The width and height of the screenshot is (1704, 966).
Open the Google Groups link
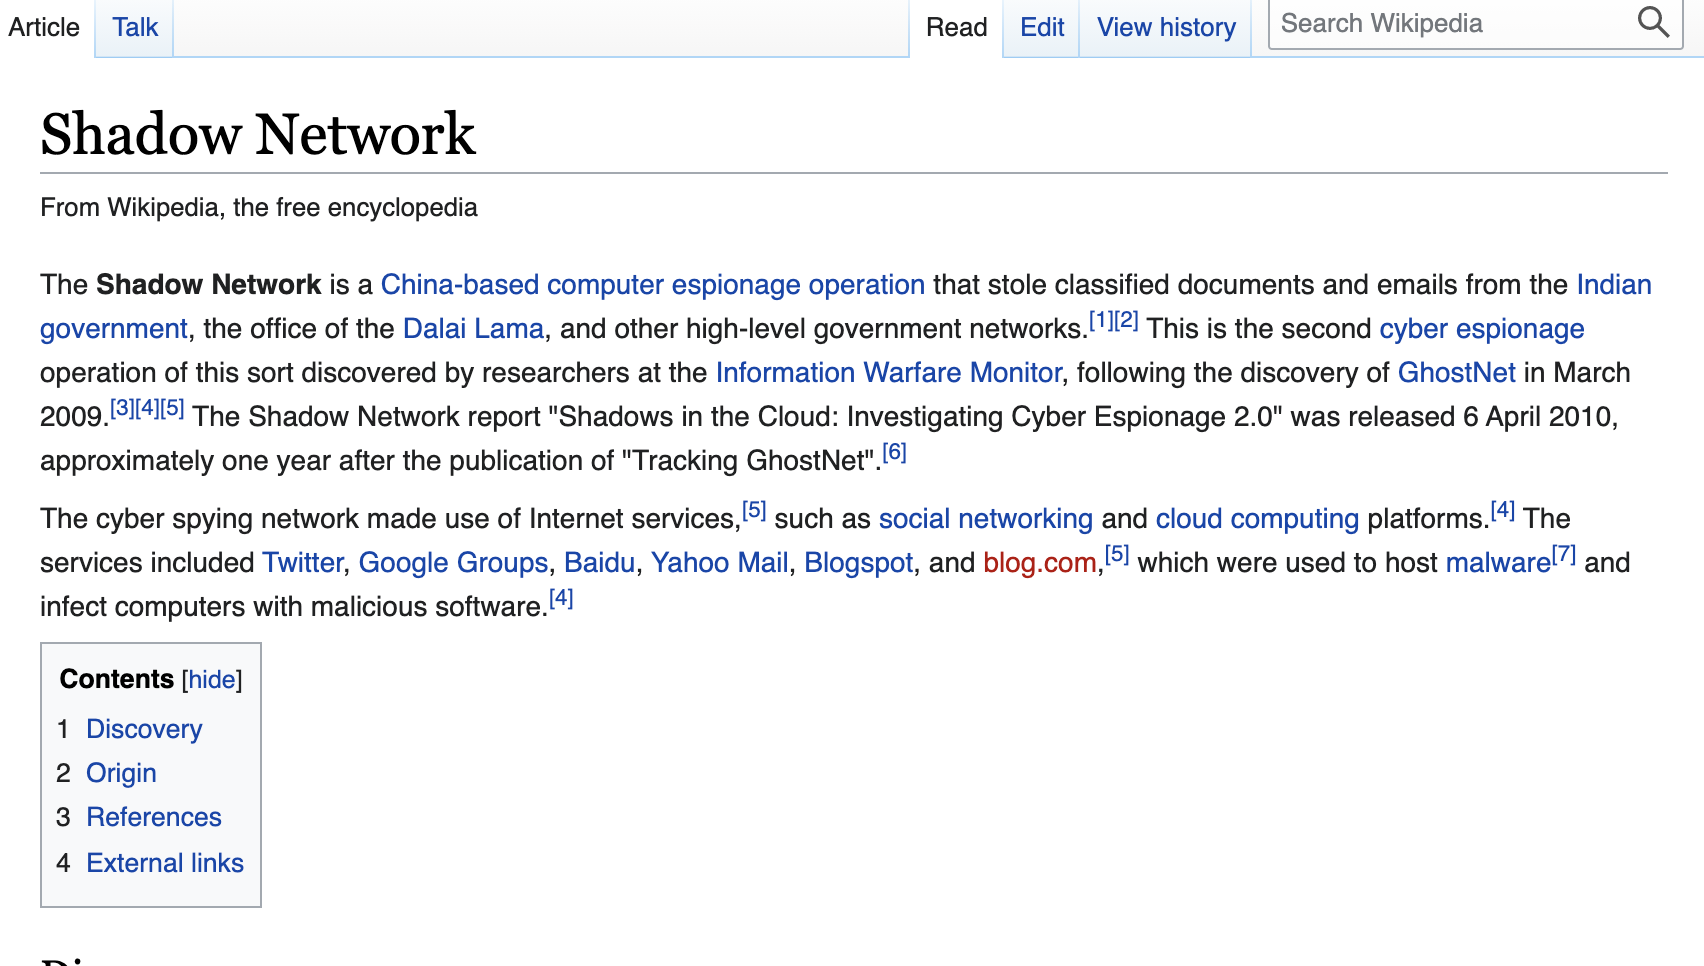coord(453,563)
